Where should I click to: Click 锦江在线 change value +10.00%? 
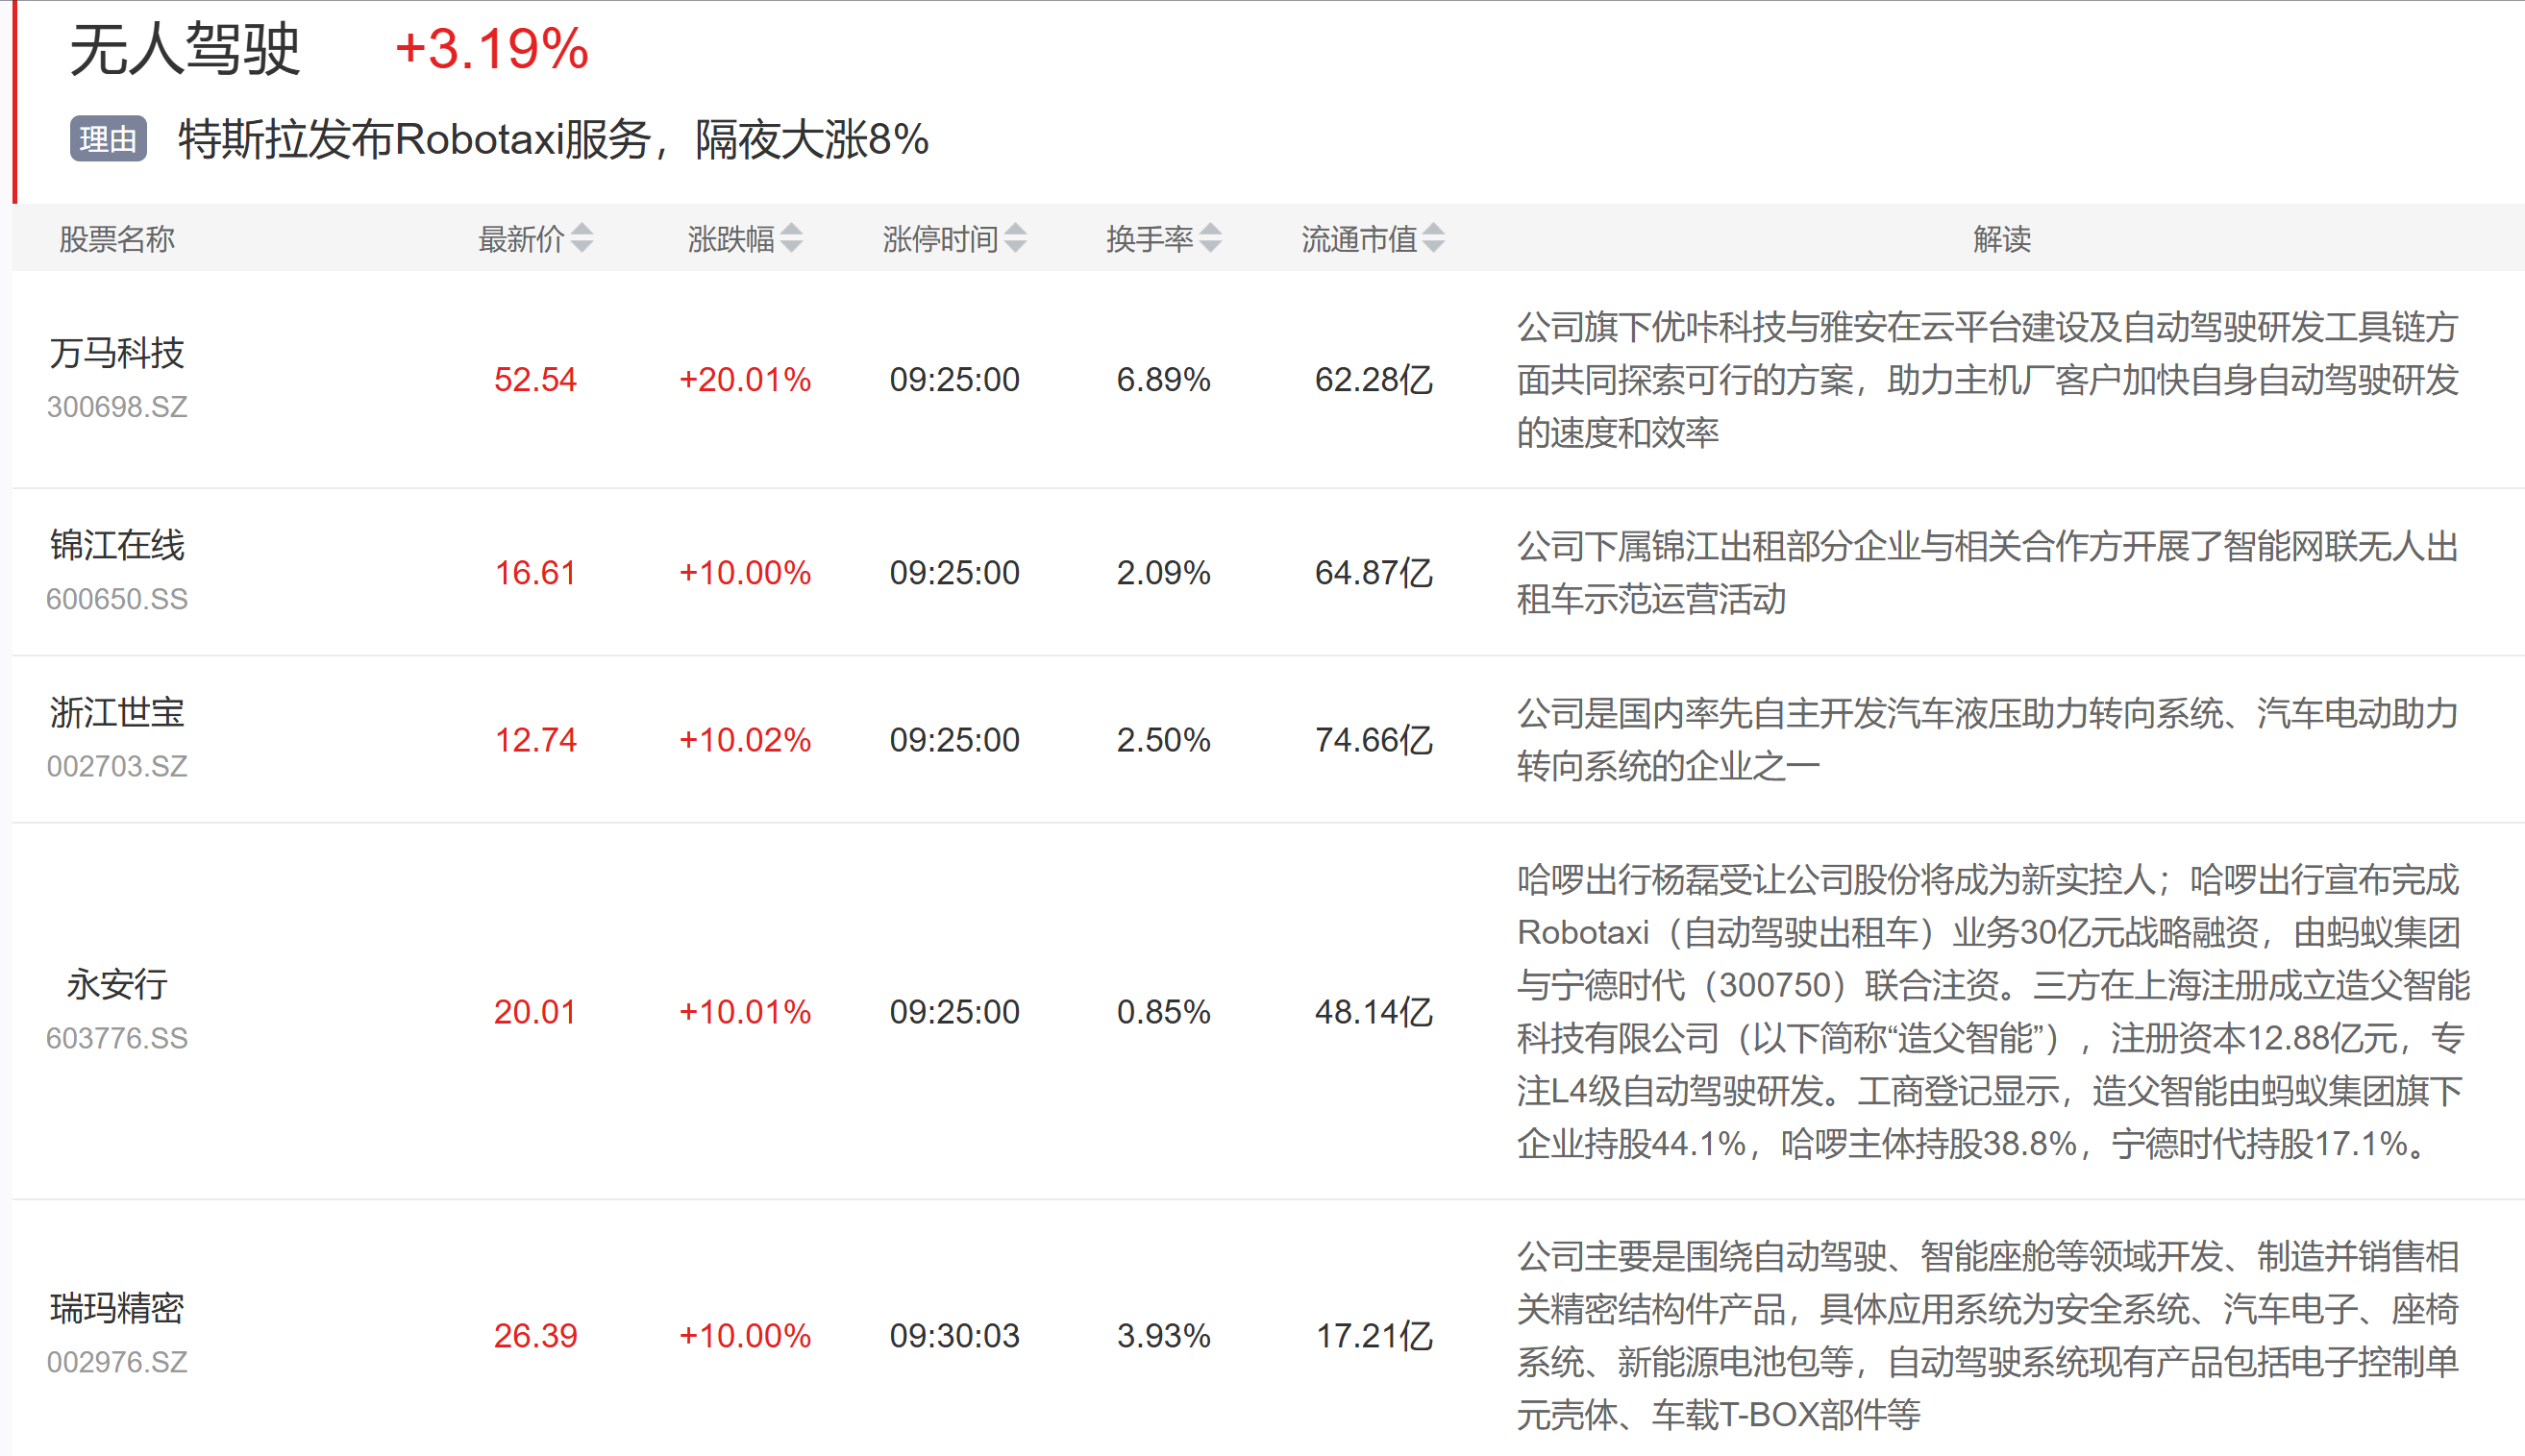745,573
